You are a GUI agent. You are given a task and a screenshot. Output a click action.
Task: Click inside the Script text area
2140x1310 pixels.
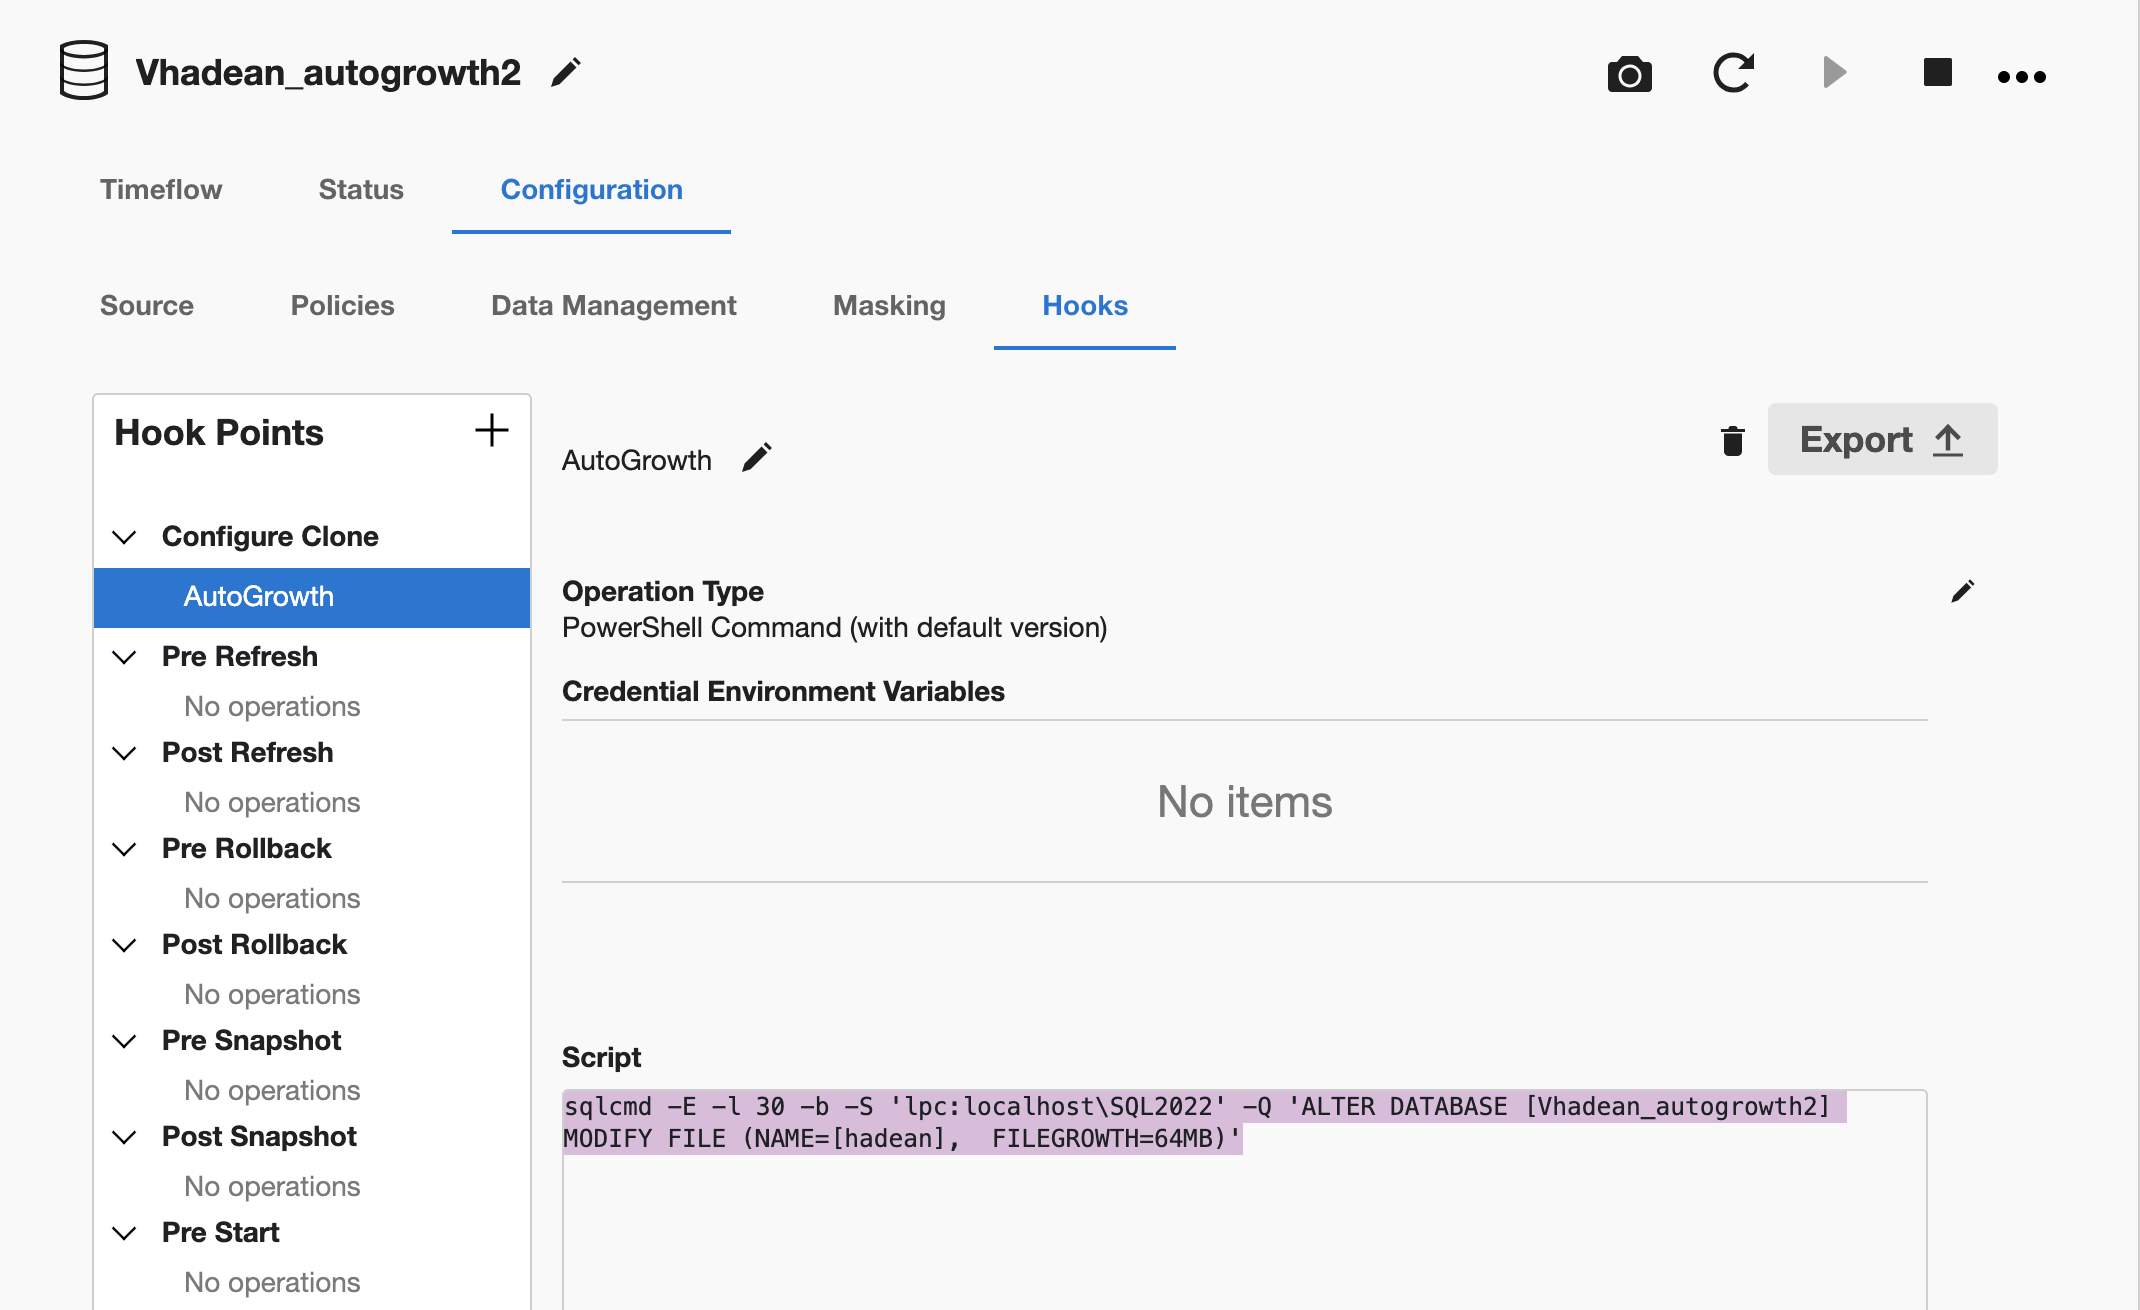point(1244,1200)
